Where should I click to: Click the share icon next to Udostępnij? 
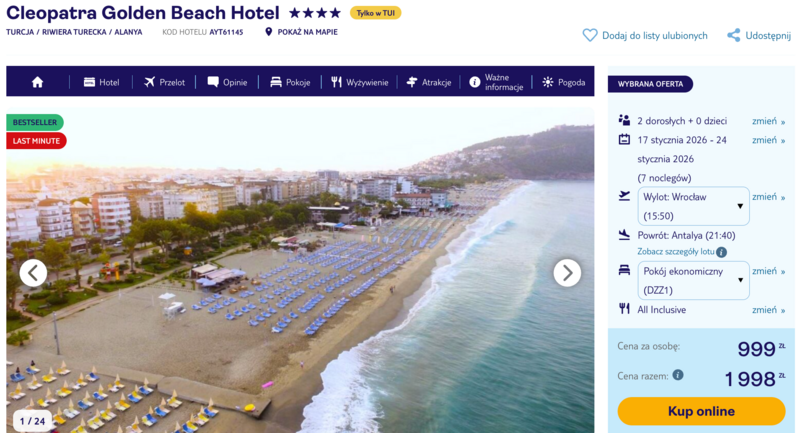734,35
